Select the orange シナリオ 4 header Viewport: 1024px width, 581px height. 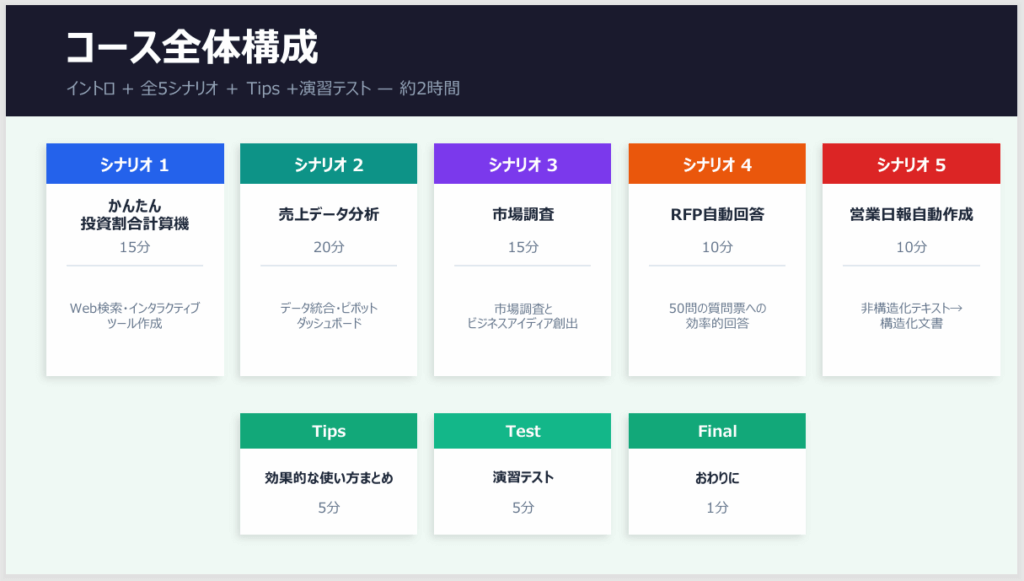(x=717, y=165)
